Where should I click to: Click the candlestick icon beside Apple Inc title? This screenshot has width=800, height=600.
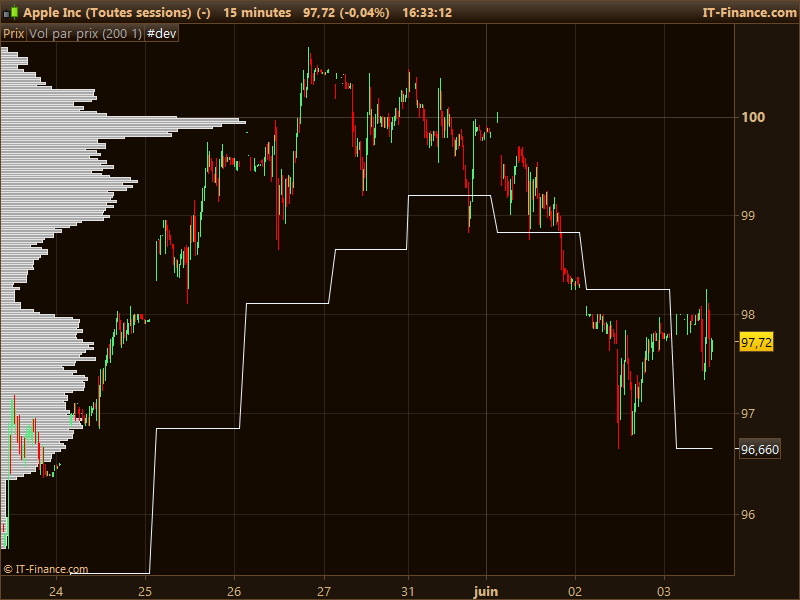[x=11, y=12]
